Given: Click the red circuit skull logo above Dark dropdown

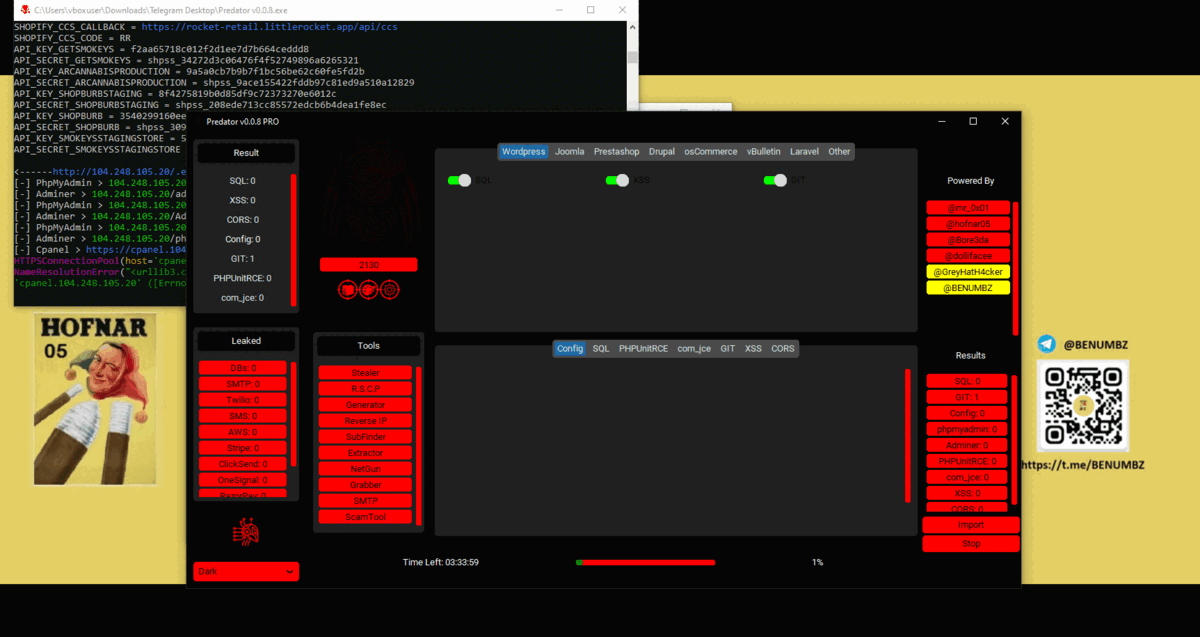Looking at the screenshot, I should pyautogui.click(x=246, y=533).
